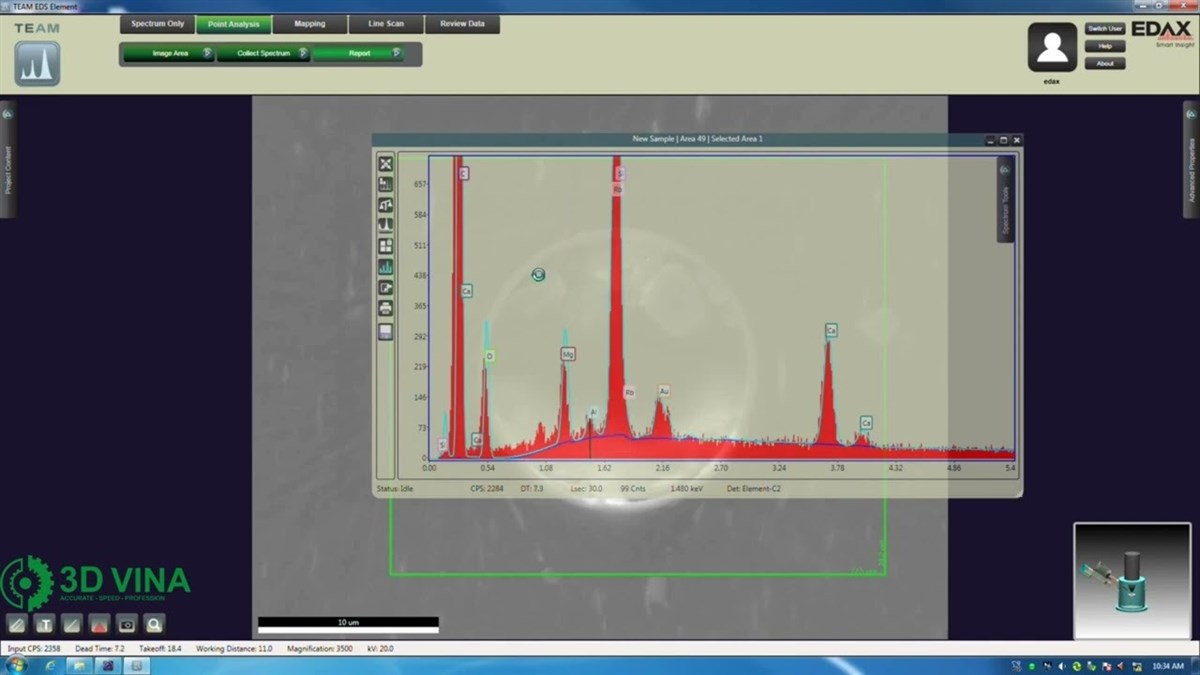Toggle the green bar-chart spectrum display button

coord(386,267)
